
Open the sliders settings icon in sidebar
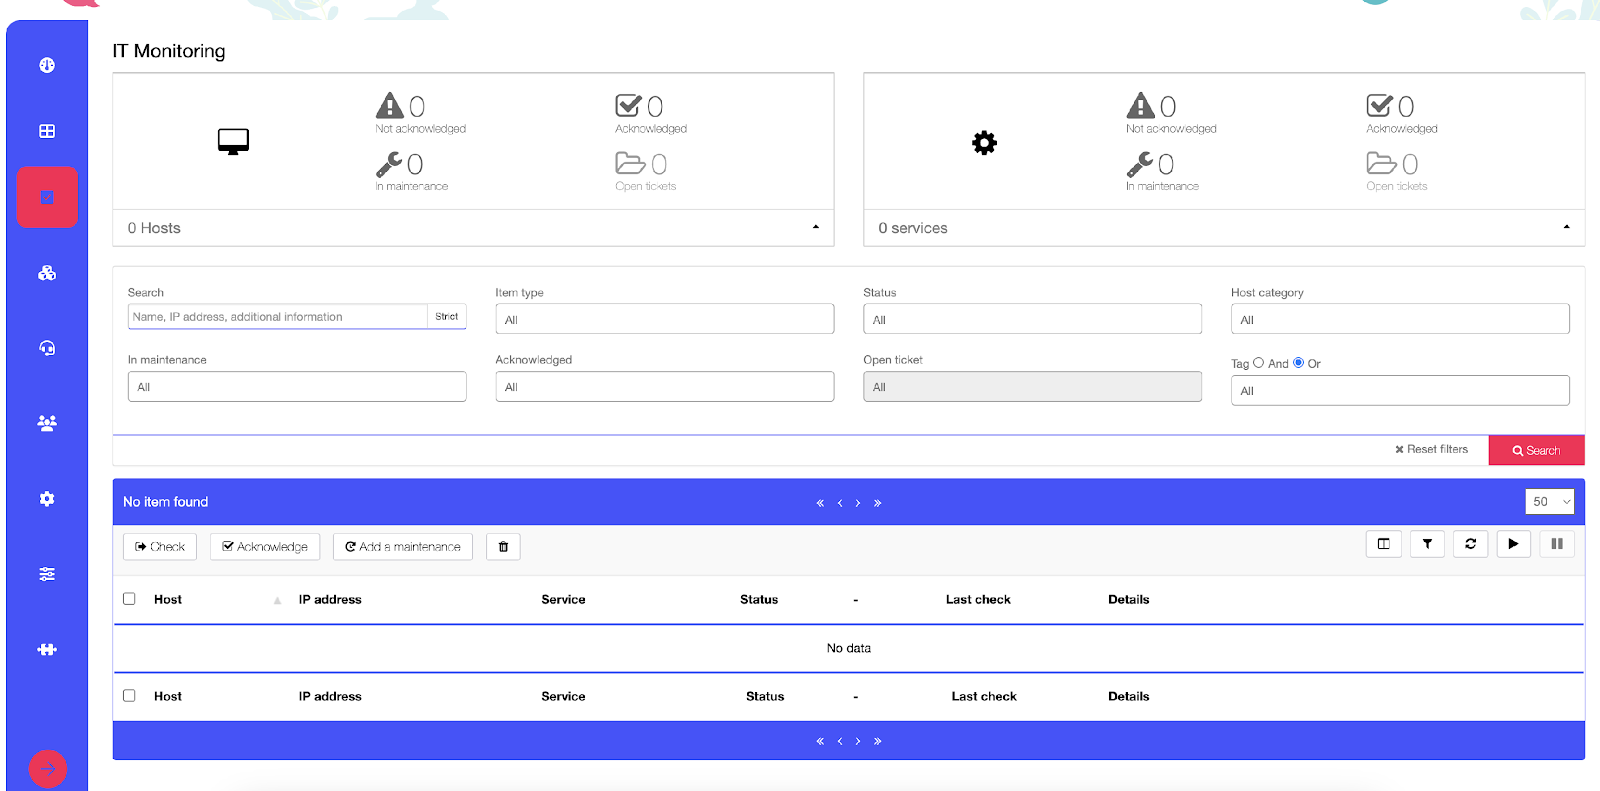tap(47, 574)
